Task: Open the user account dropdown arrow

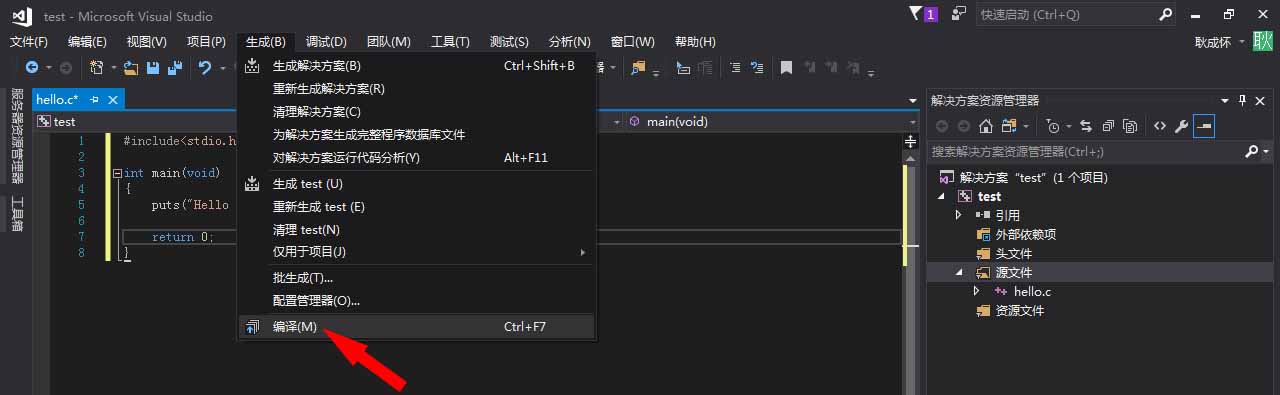Action: point(1242,42)
